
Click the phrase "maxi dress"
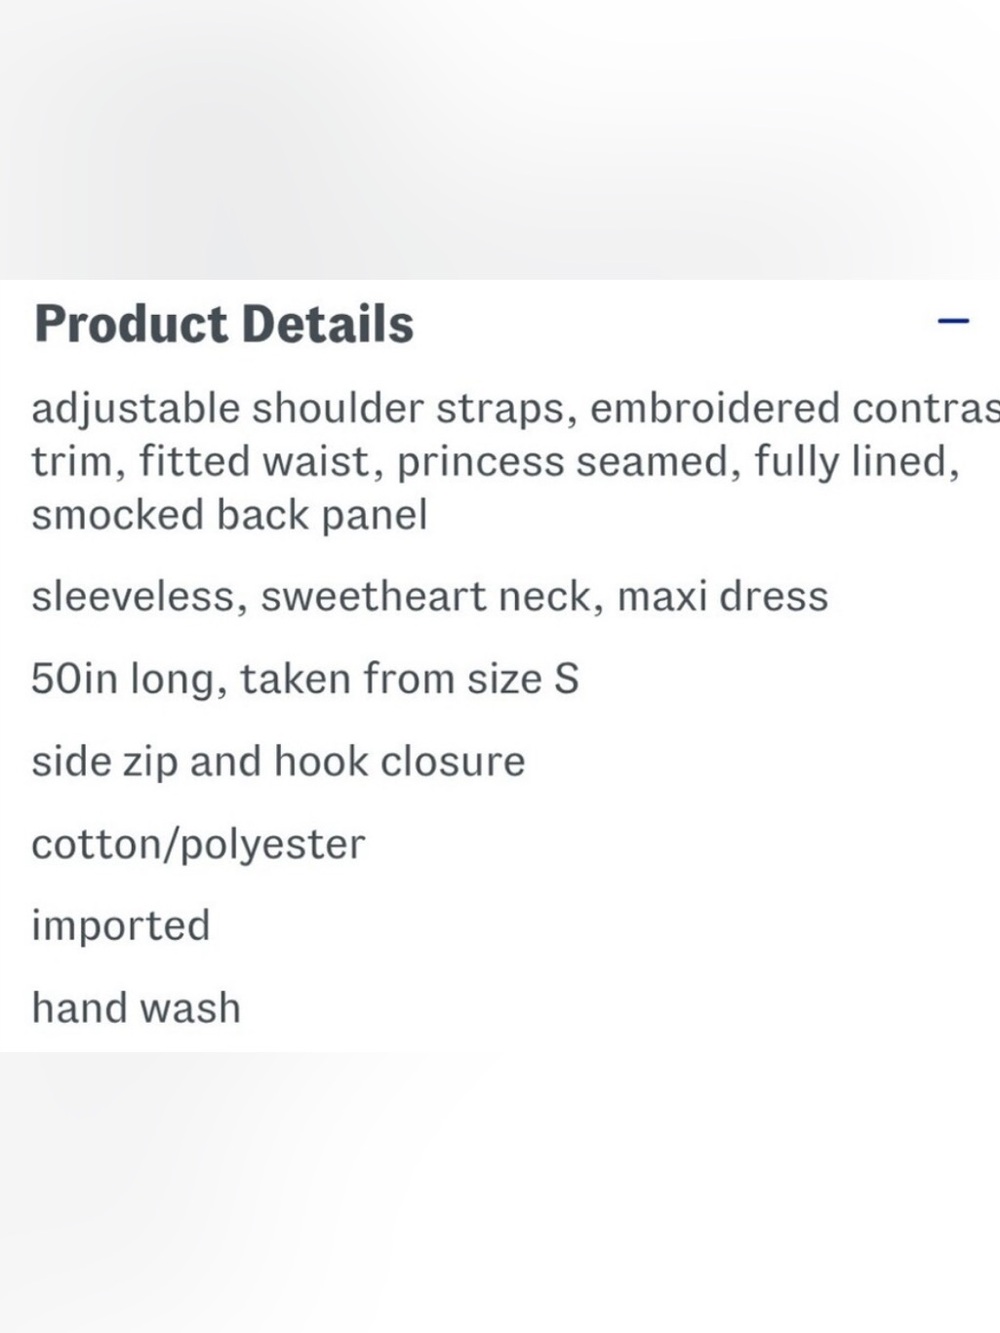tap(722, 597)
